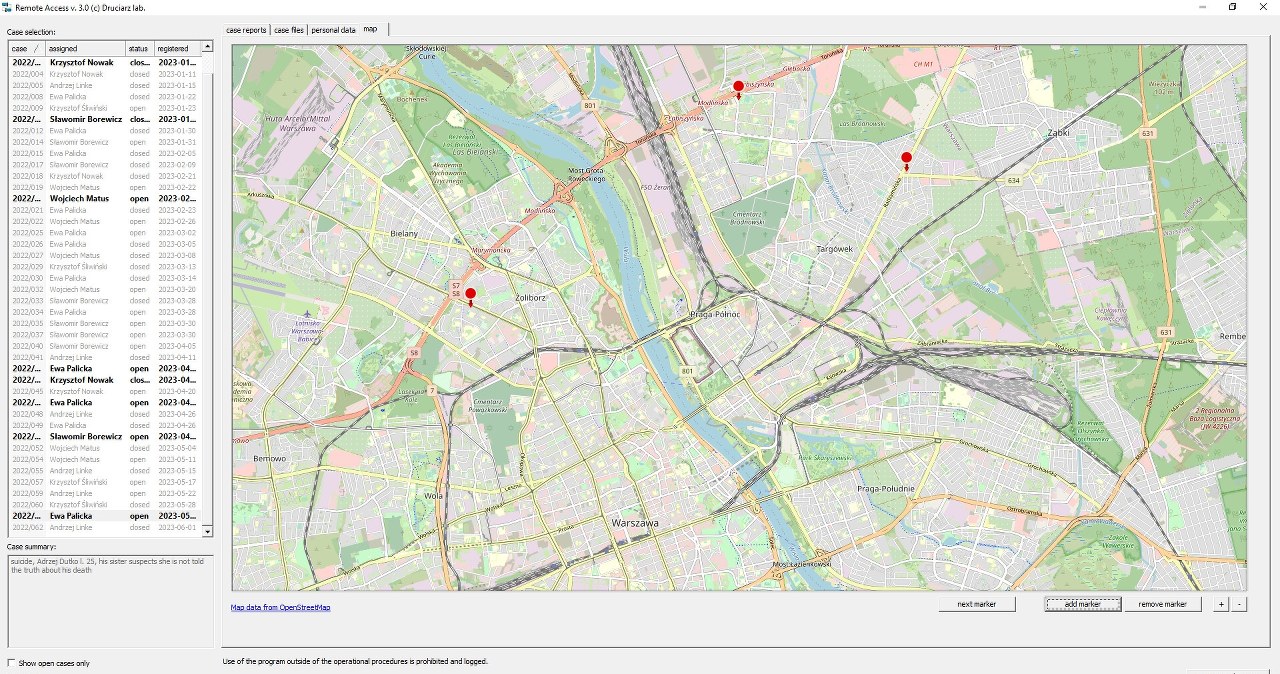
Task: Open Map data from OpenStreetMap link
Action: (x=280, y=607)
